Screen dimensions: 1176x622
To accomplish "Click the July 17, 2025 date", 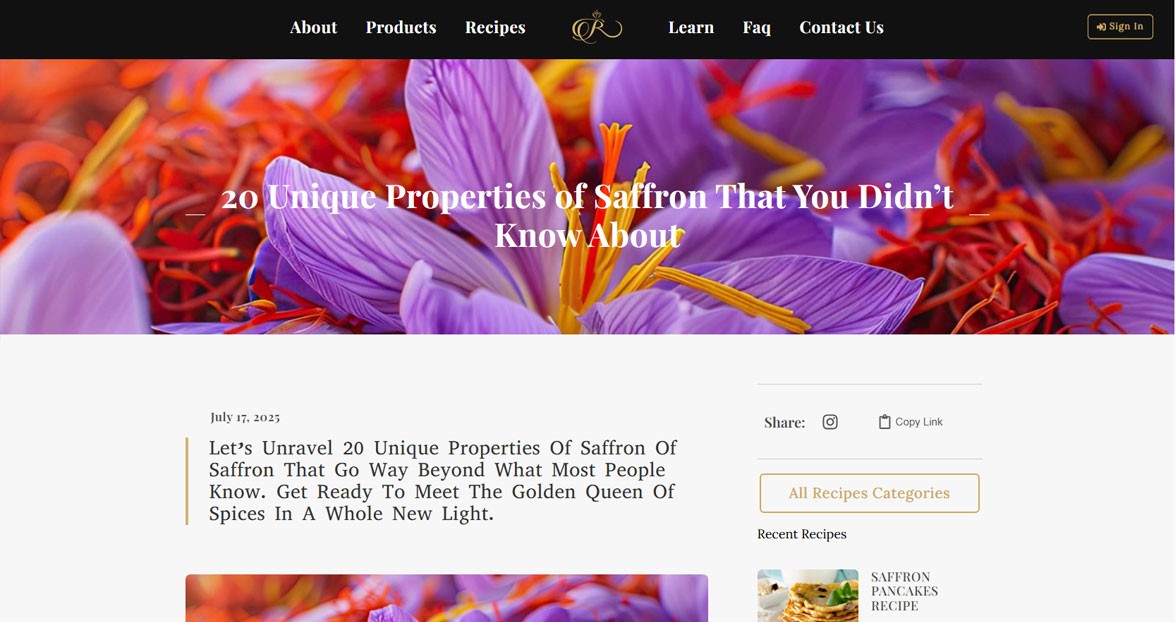I will [244, 417].
